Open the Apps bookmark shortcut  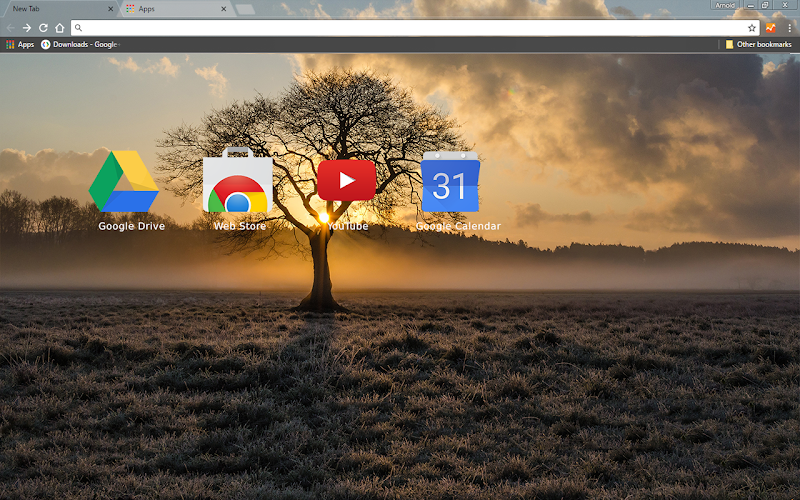tap(20, 44)
